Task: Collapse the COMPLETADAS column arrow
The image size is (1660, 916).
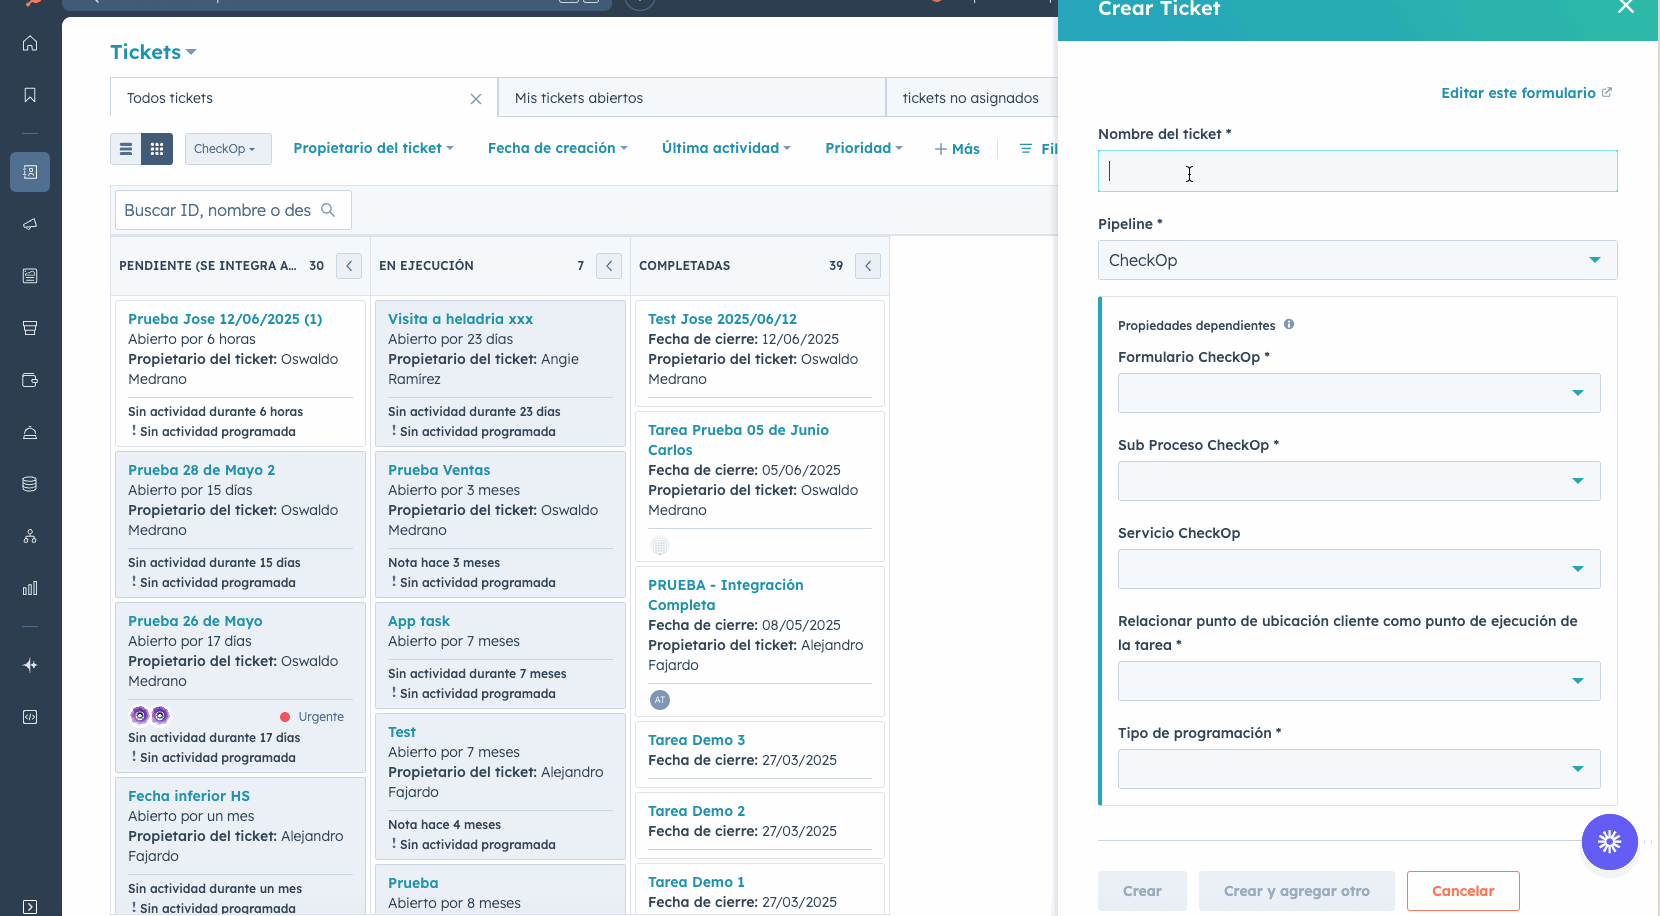Action: coord(868,266)
